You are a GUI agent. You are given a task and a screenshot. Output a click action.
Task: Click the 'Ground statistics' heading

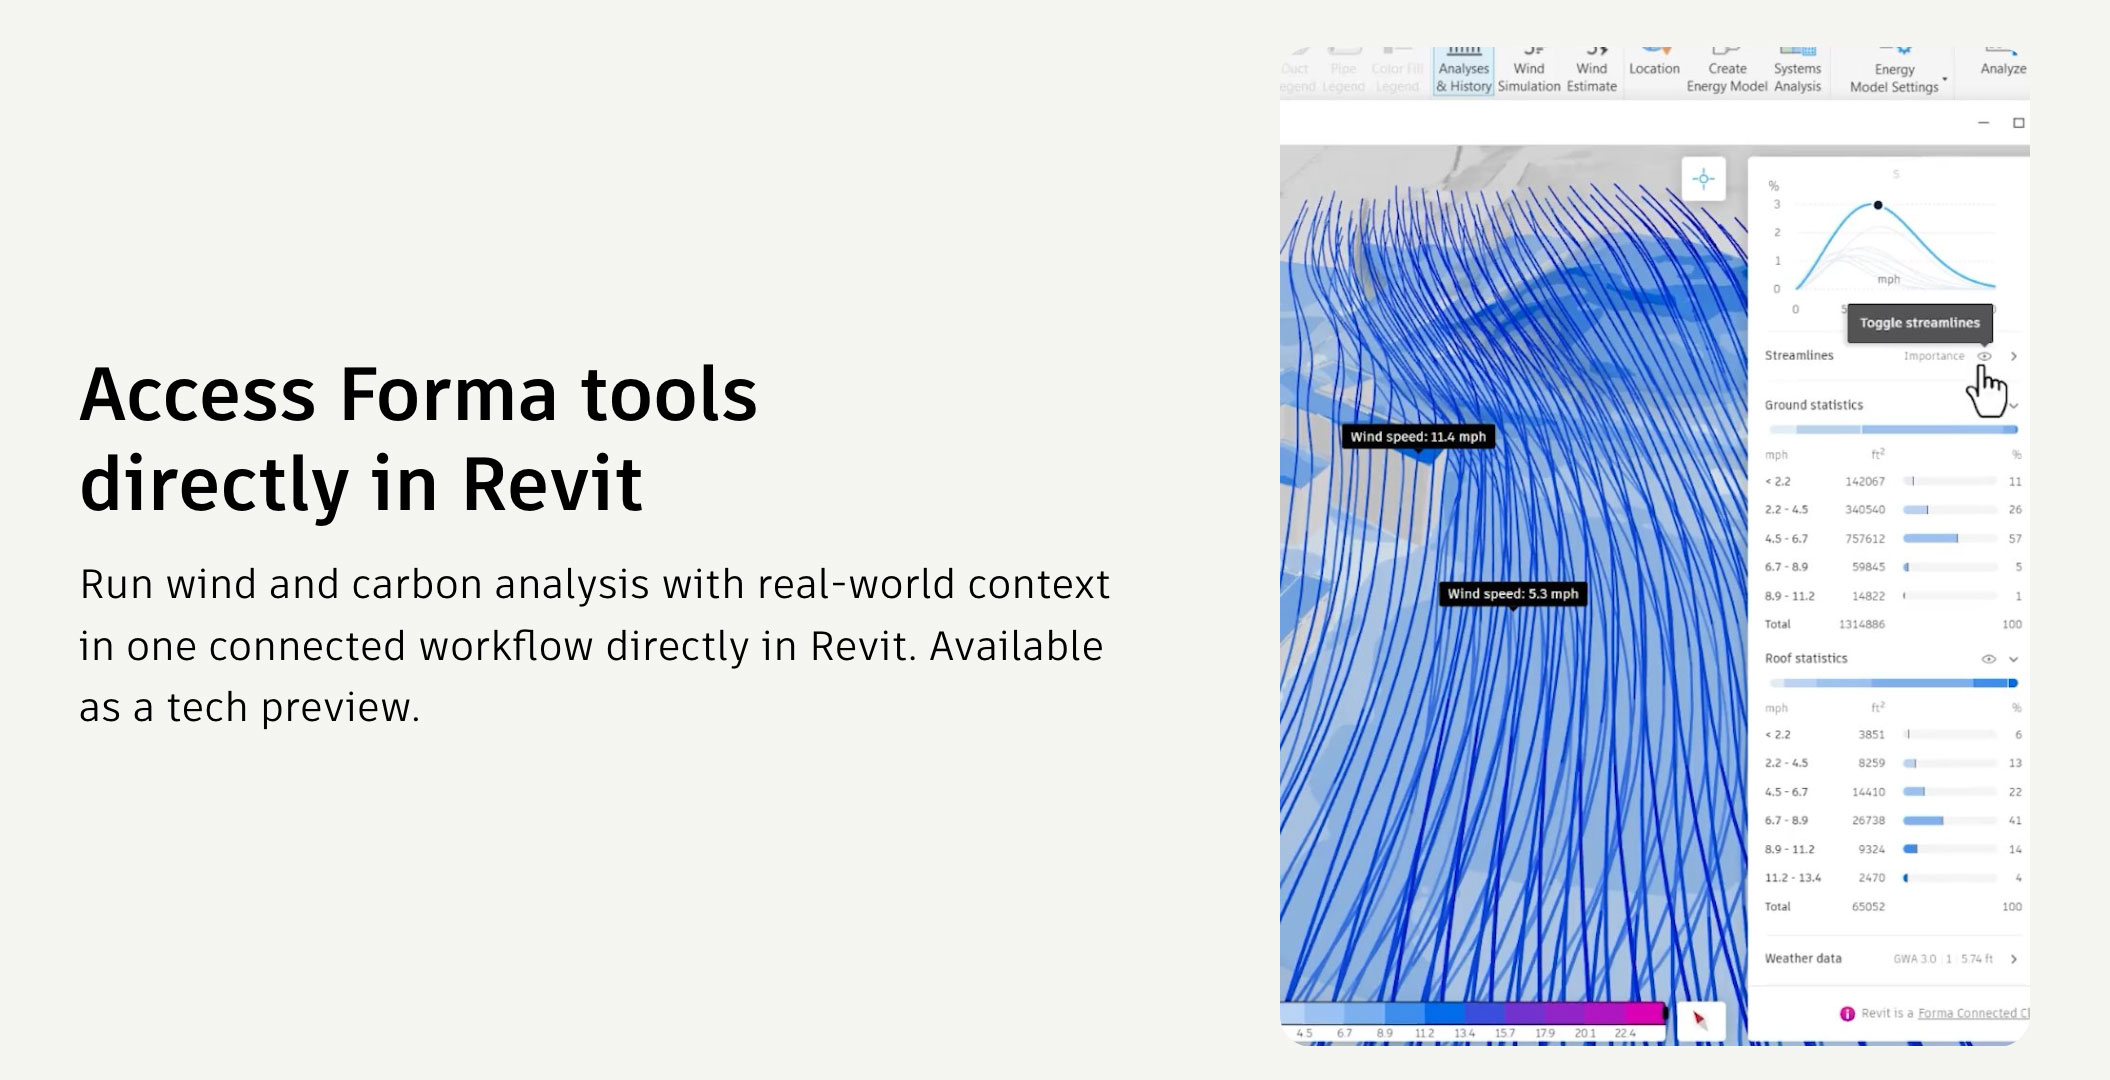(1814, 405)
